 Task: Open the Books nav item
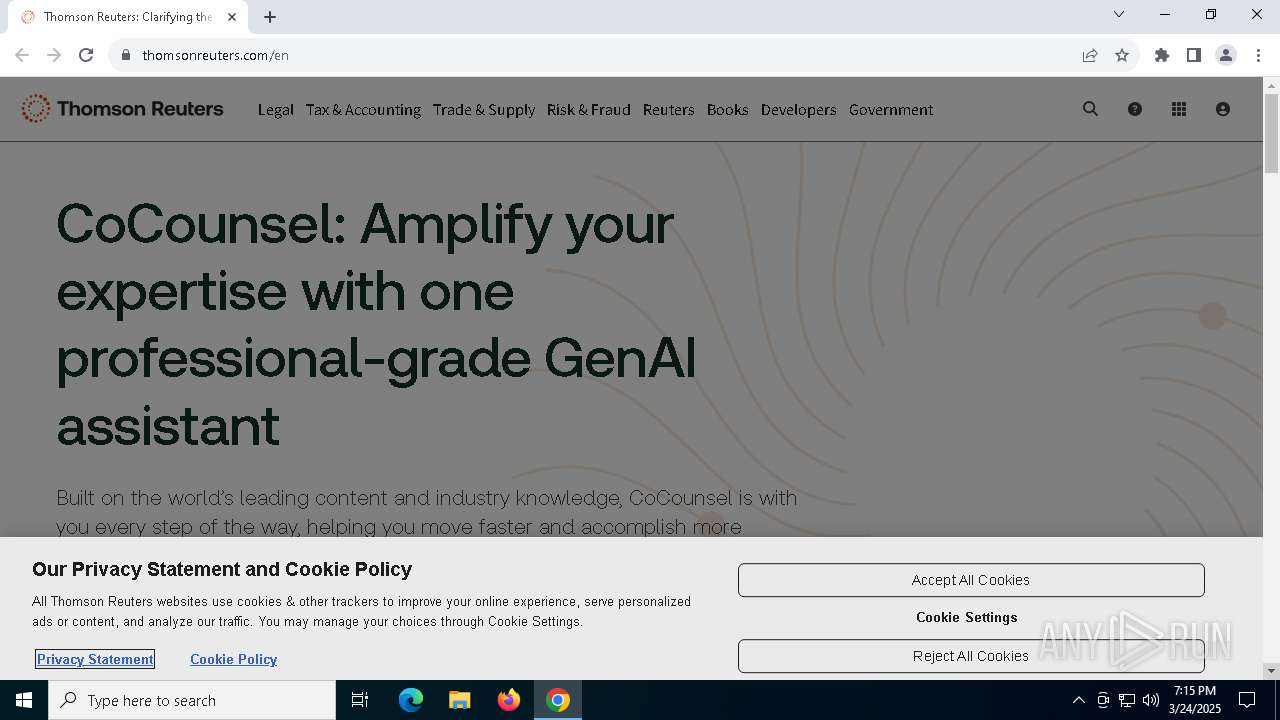(728, 110)
